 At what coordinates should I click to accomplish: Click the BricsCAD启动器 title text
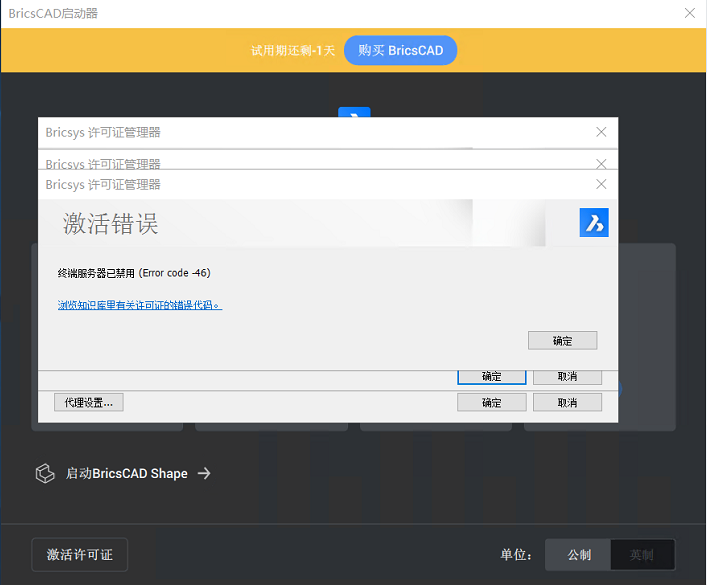click(x=53, y=14)
